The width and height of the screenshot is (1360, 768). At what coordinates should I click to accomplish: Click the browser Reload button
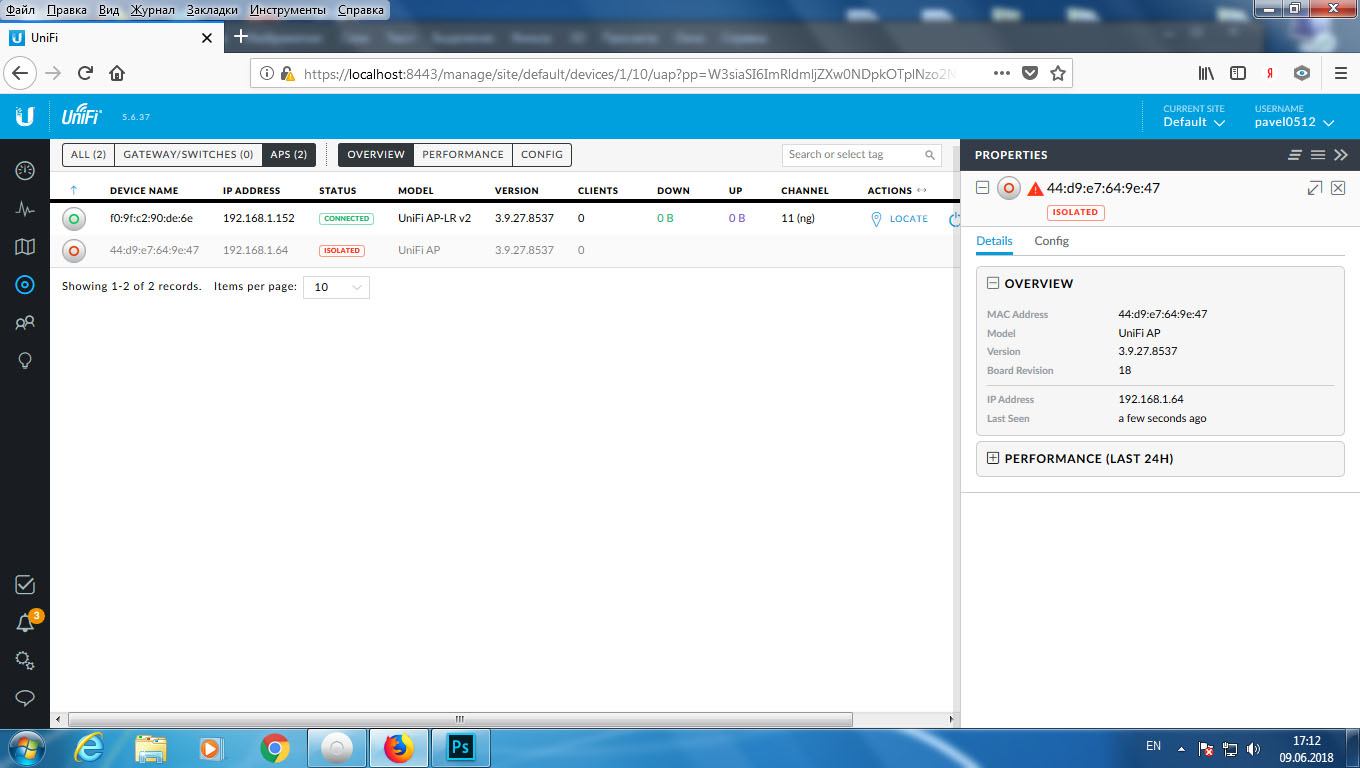click(85, 73)
